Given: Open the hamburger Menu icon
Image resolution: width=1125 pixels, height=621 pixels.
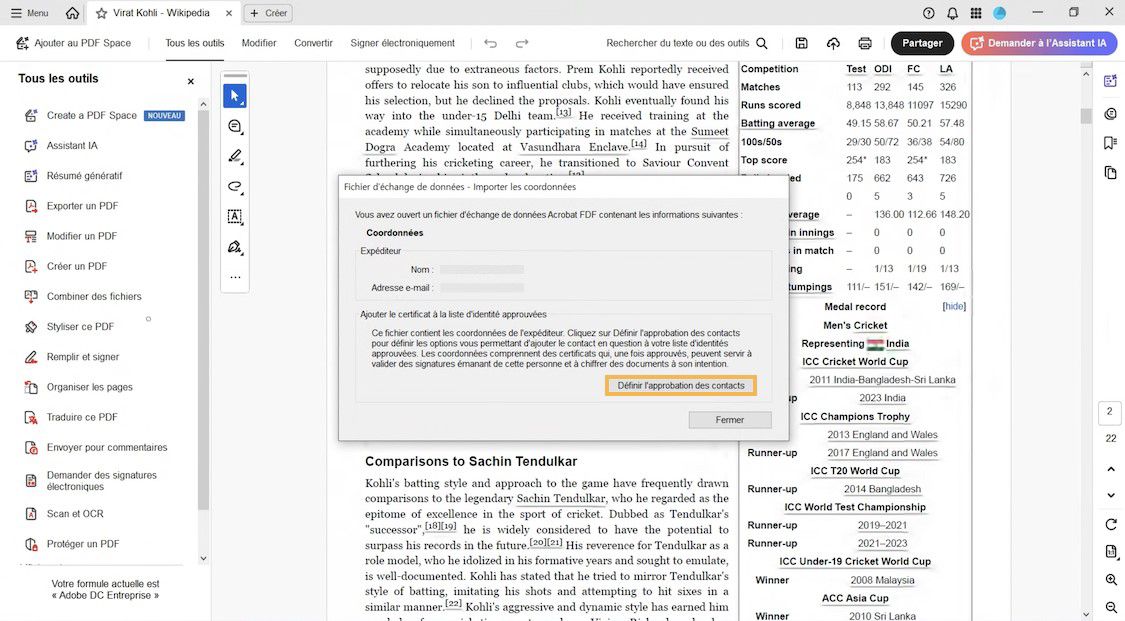Looking at the screenshot, I should pyautogui.click(x=16, y=13).
